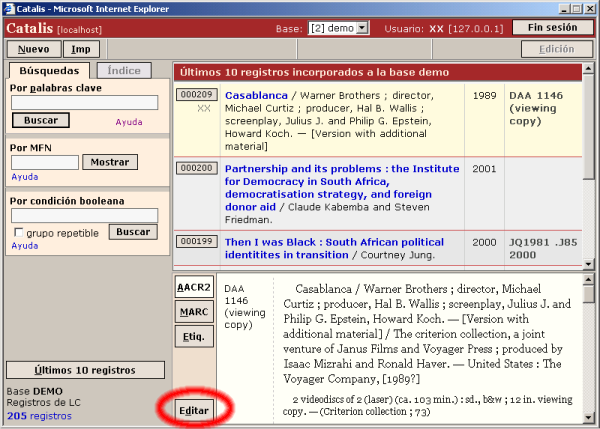Image resolution: width=600 pixels, height=429 pixels.
Task: Click the Nuevo button
Action: point(34,49)
